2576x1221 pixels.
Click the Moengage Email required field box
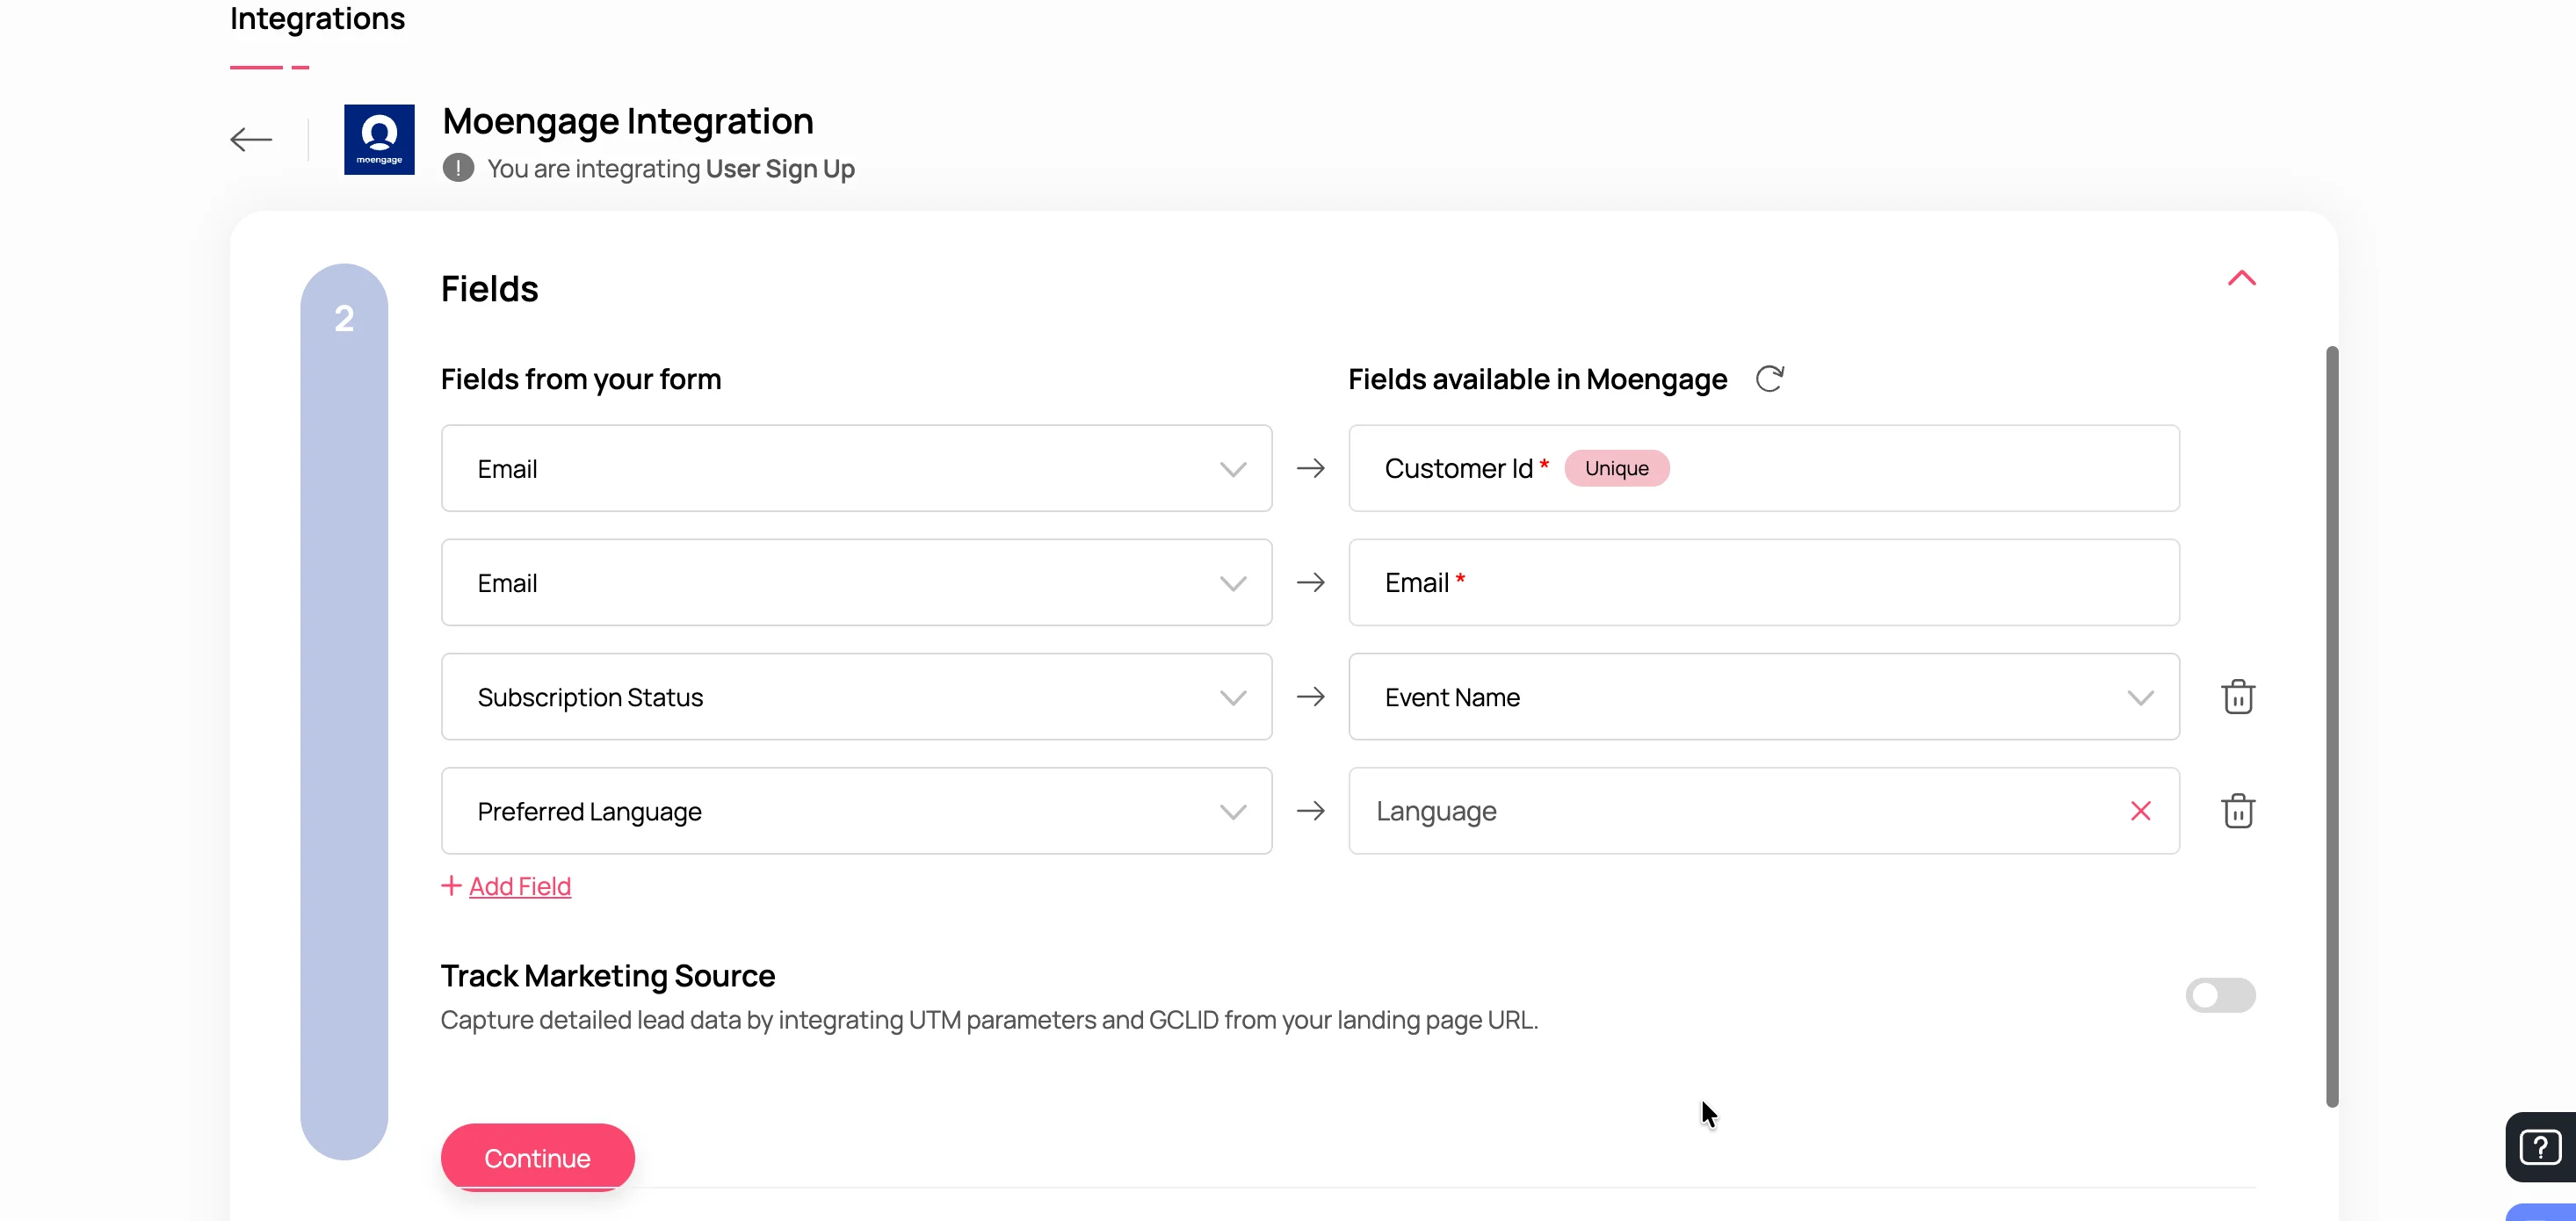tap(1763, 582)
